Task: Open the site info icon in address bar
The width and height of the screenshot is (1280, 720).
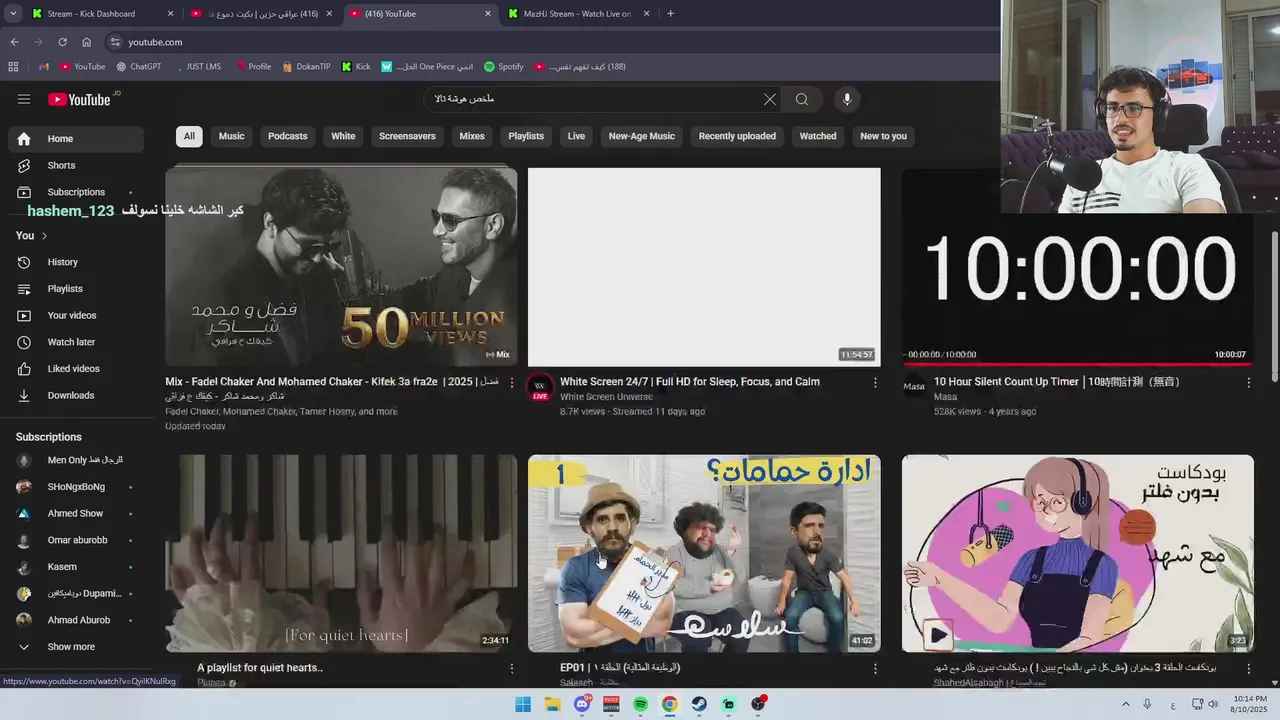Action: coord(115,42)
